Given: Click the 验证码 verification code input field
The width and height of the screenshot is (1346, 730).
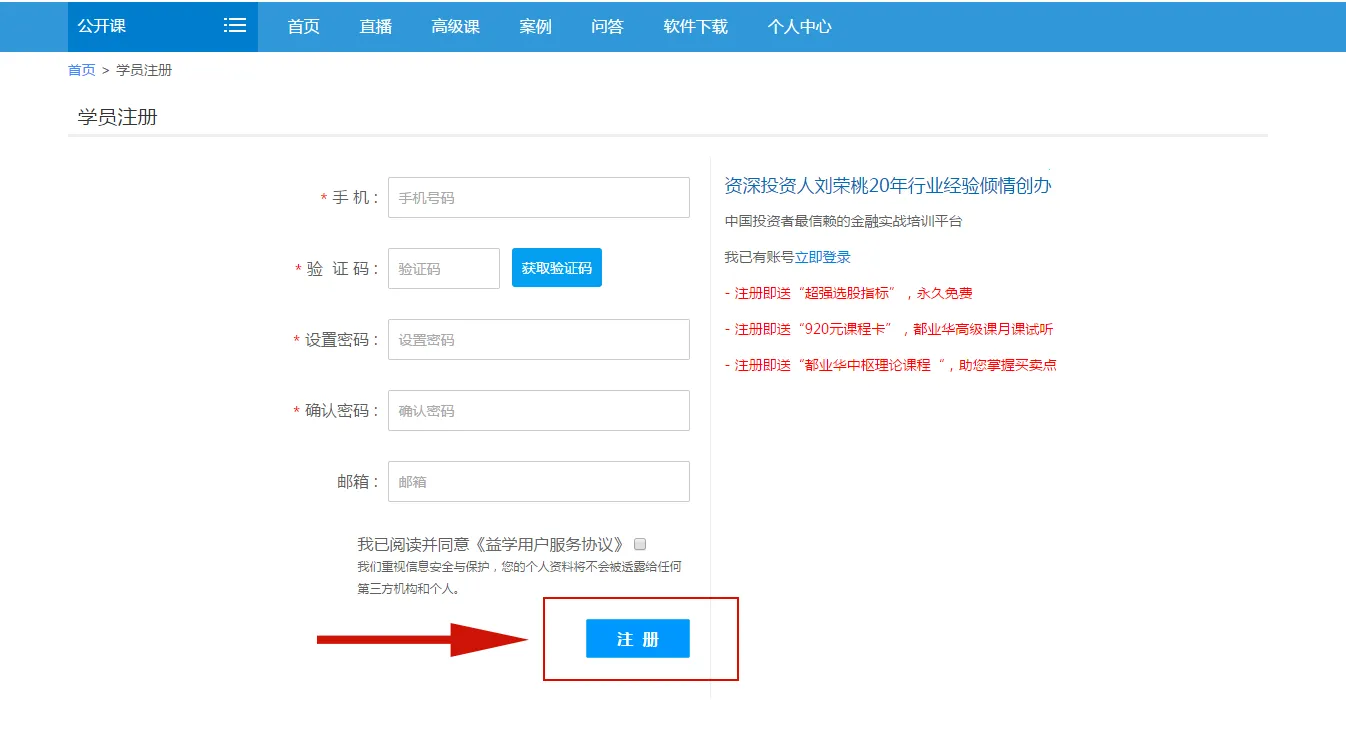Looking at the screenshot, I should point(443,268).
